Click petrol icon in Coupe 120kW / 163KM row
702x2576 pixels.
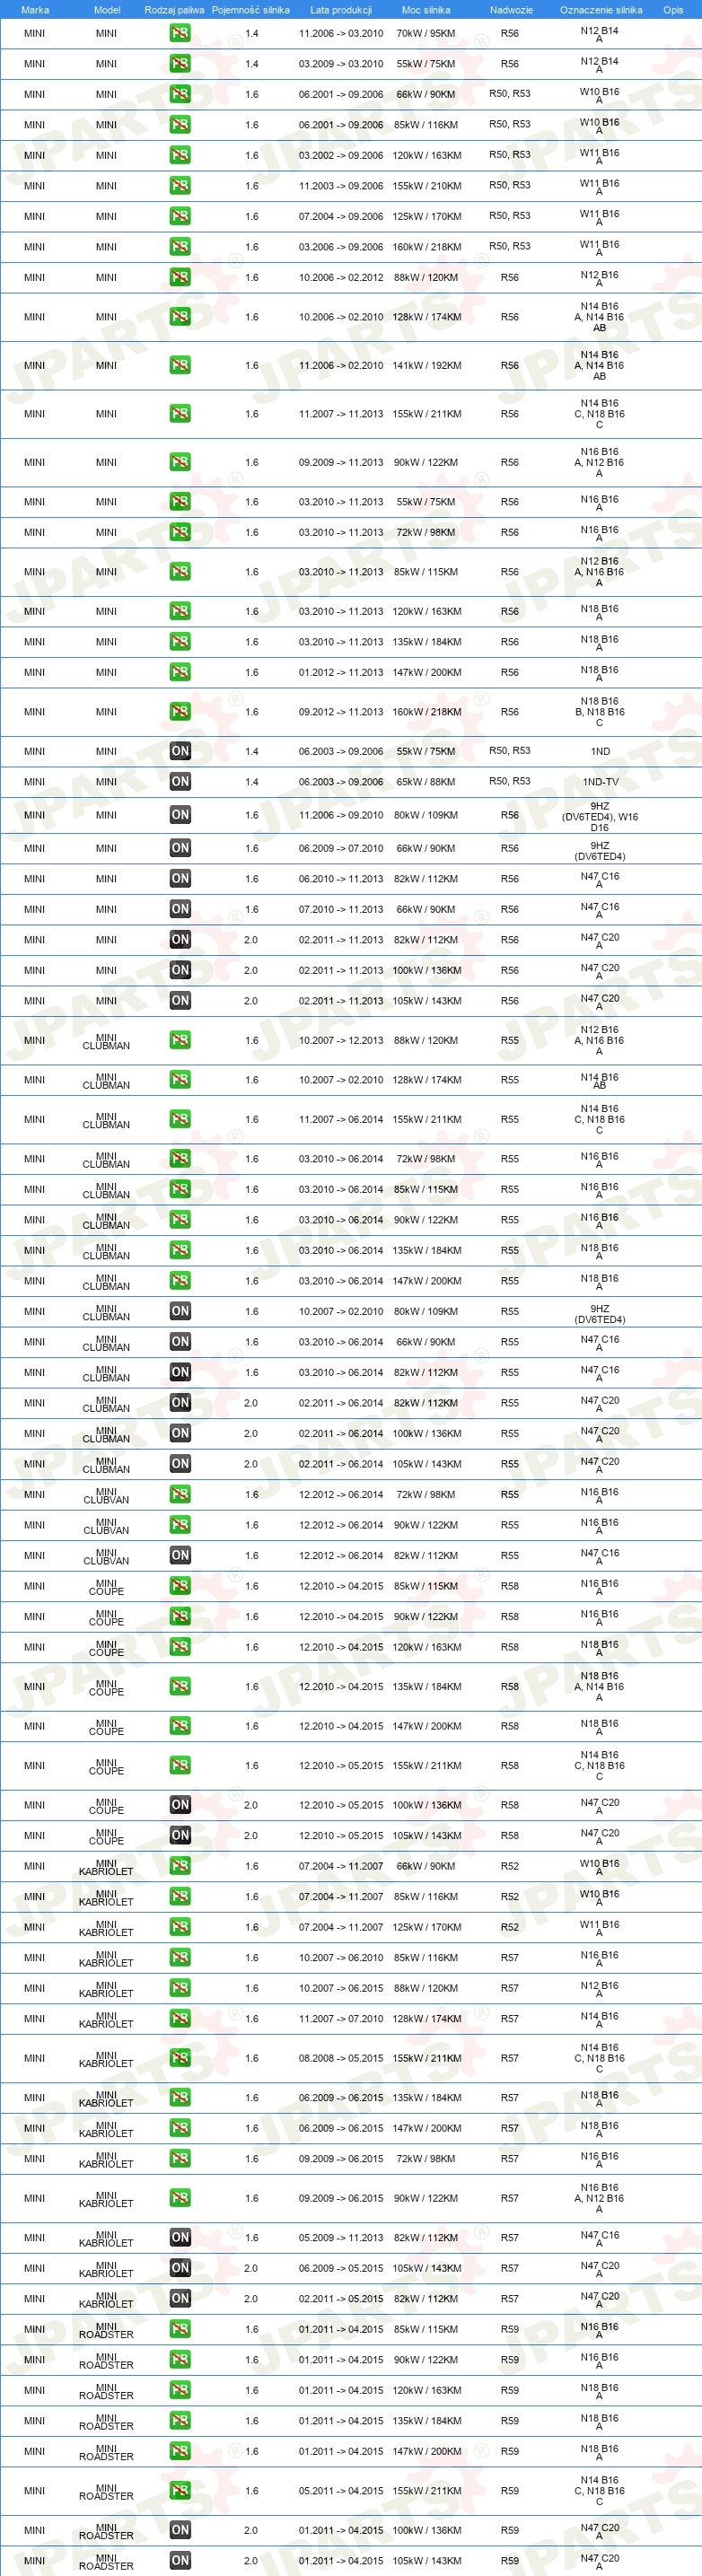pos(180,1647)
